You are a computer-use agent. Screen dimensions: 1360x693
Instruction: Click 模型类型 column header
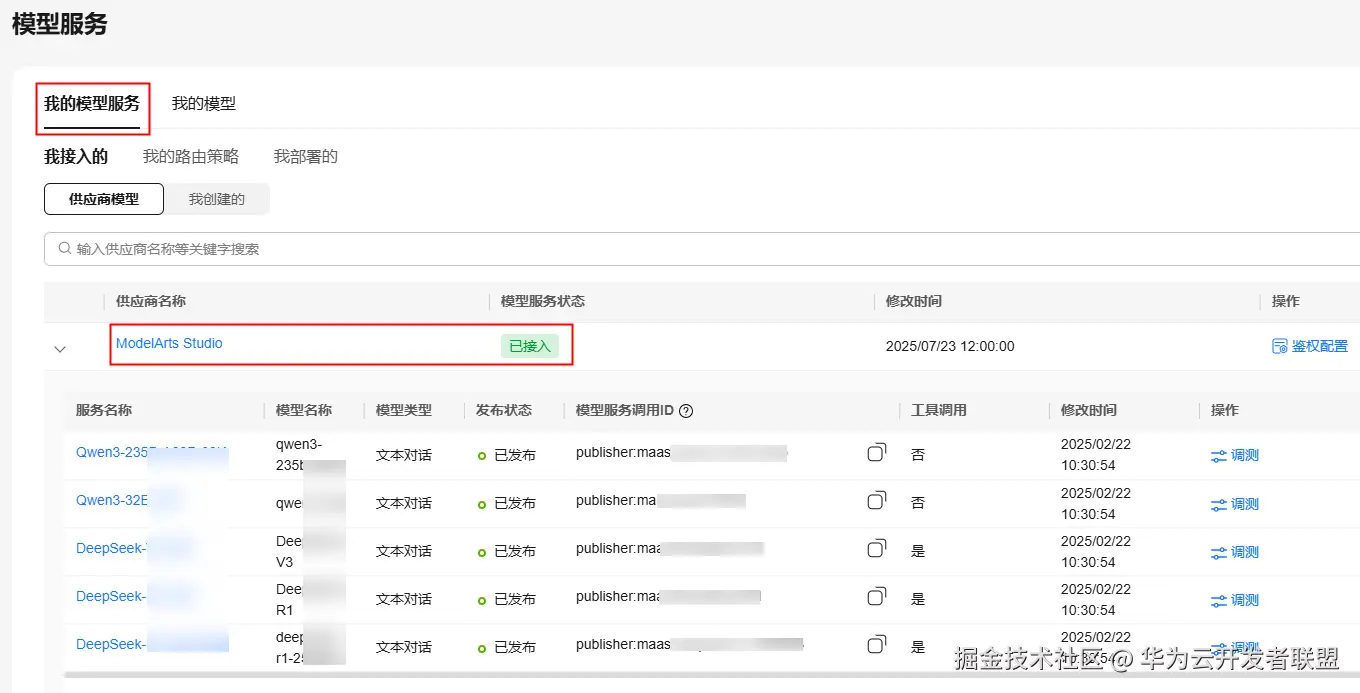(404, 410)
